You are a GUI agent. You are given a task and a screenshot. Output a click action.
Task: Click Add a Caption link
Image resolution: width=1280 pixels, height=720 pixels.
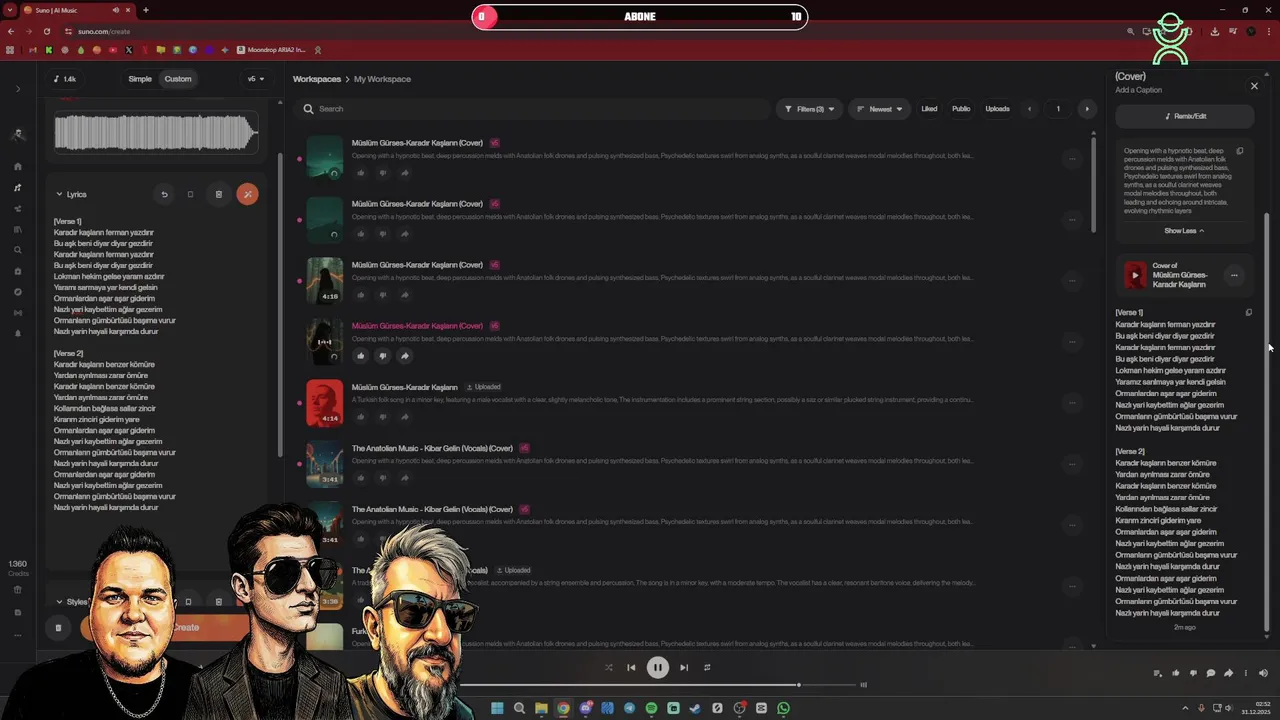(x=1138, y=90)
